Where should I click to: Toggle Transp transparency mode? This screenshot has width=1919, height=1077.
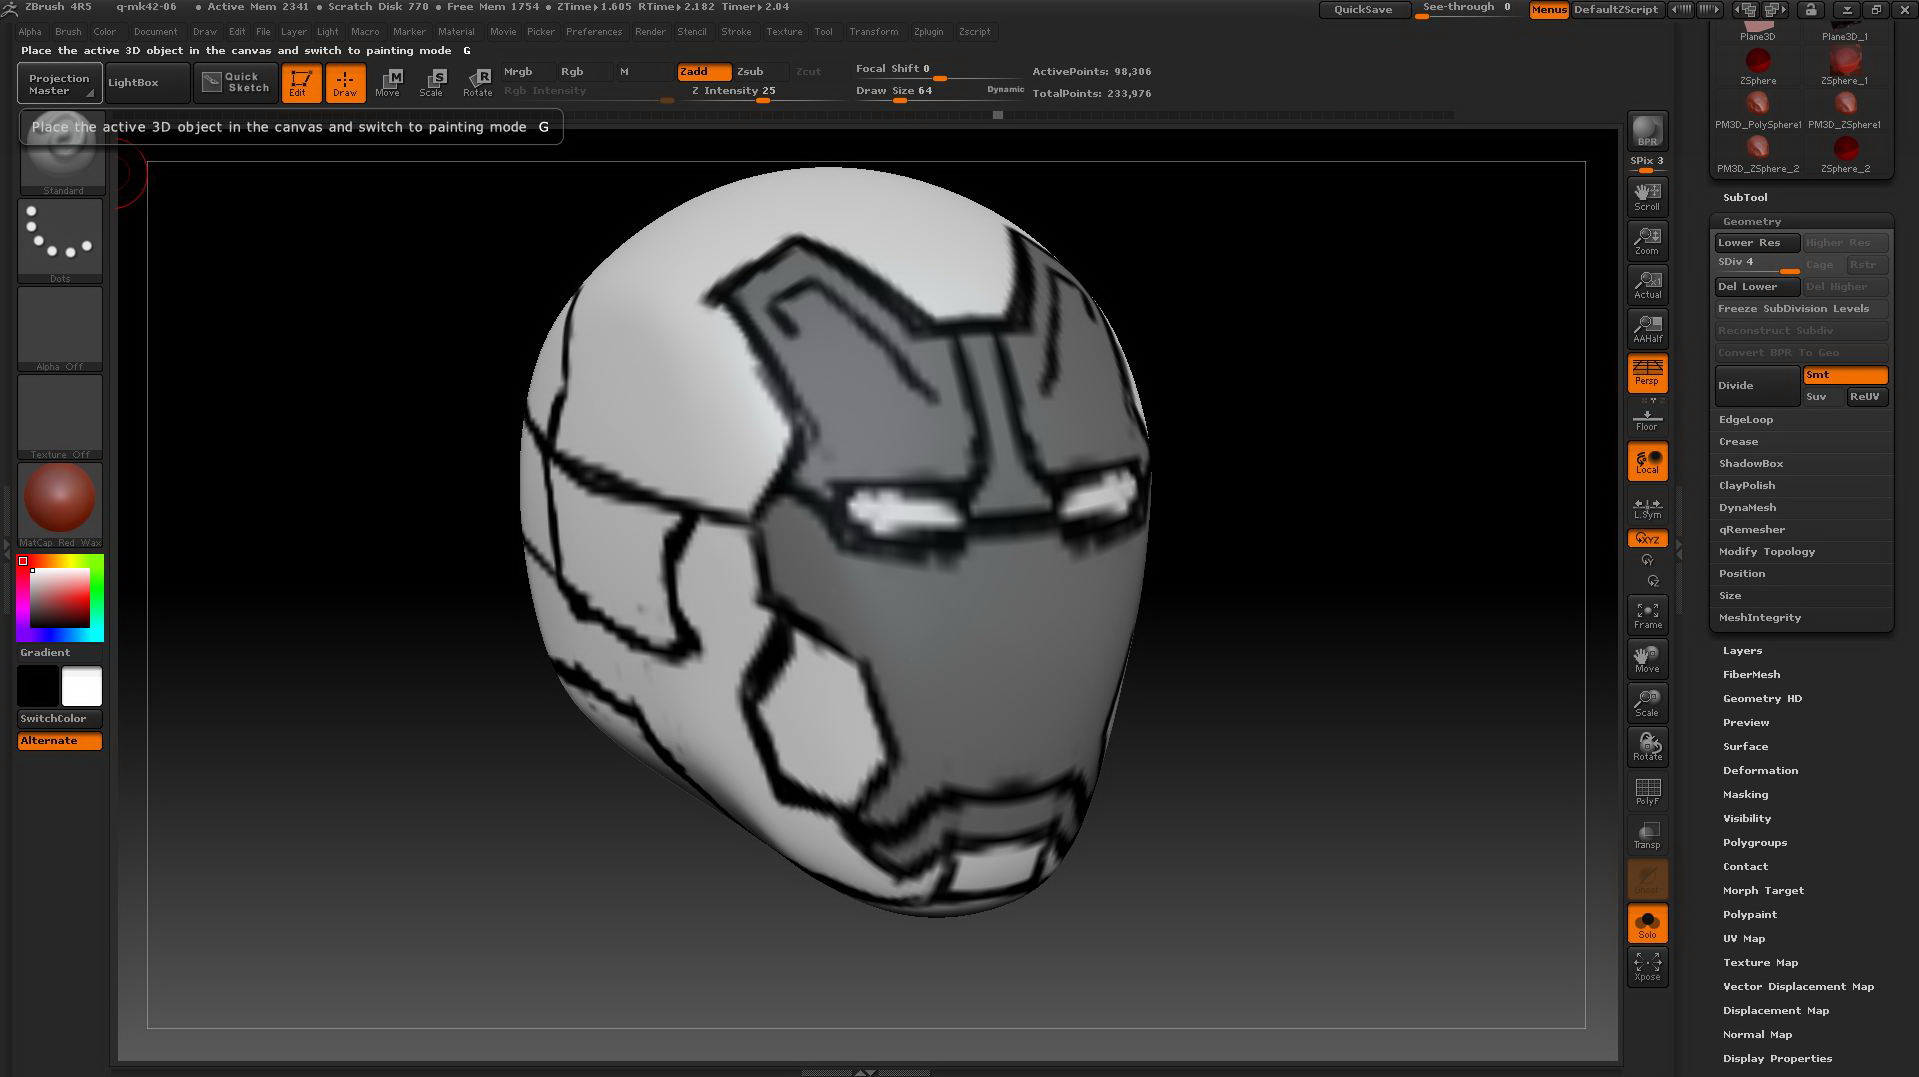pos(1647,835)
